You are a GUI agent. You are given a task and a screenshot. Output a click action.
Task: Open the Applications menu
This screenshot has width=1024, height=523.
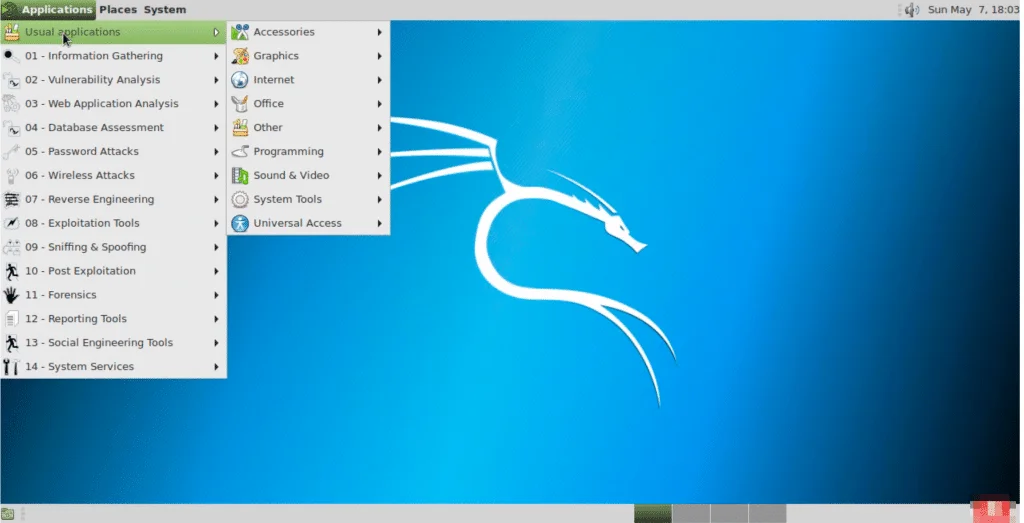(x=48, y=10)
